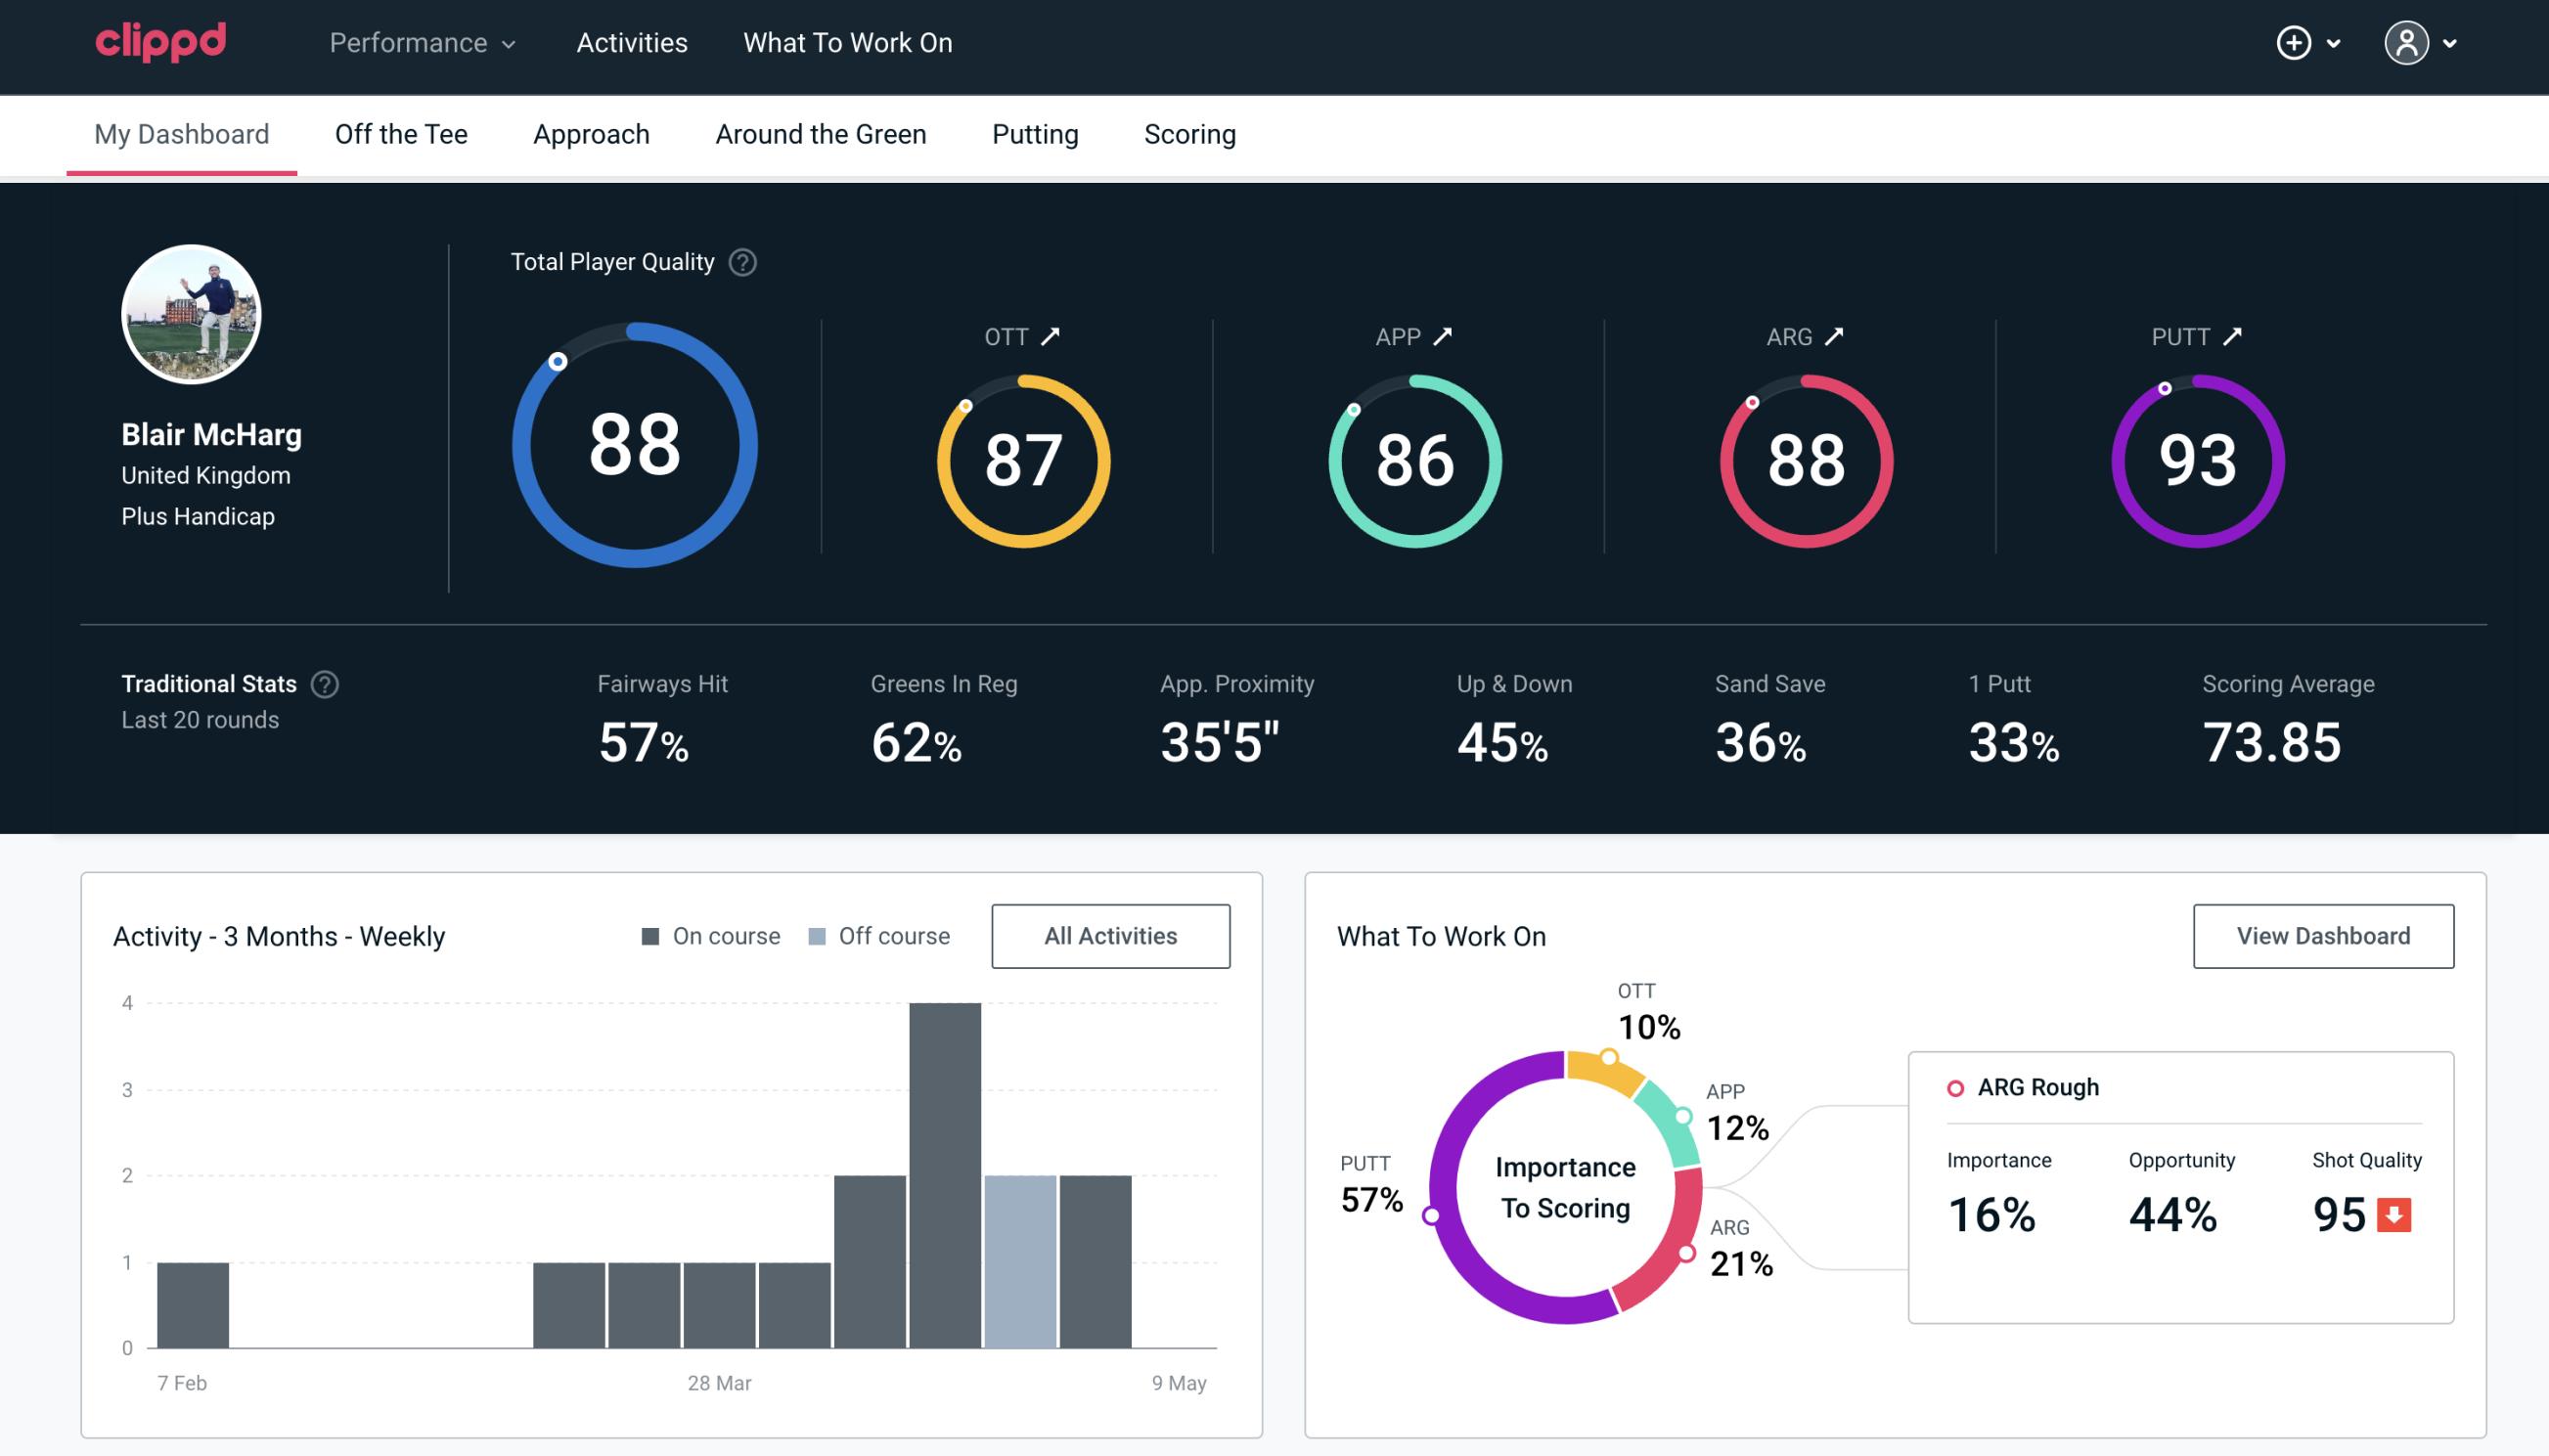
Task: Switch to the Scoring tab
Action: click(x=1188, y=131)
